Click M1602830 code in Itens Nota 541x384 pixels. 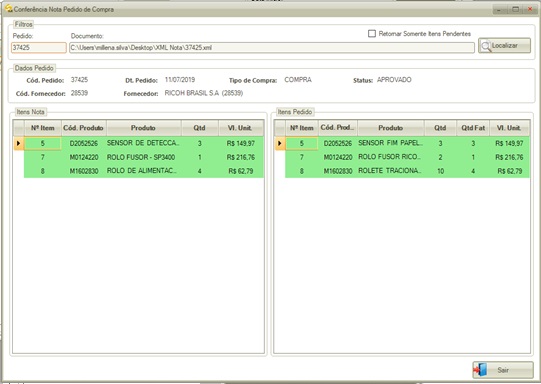tap(84, 171)
